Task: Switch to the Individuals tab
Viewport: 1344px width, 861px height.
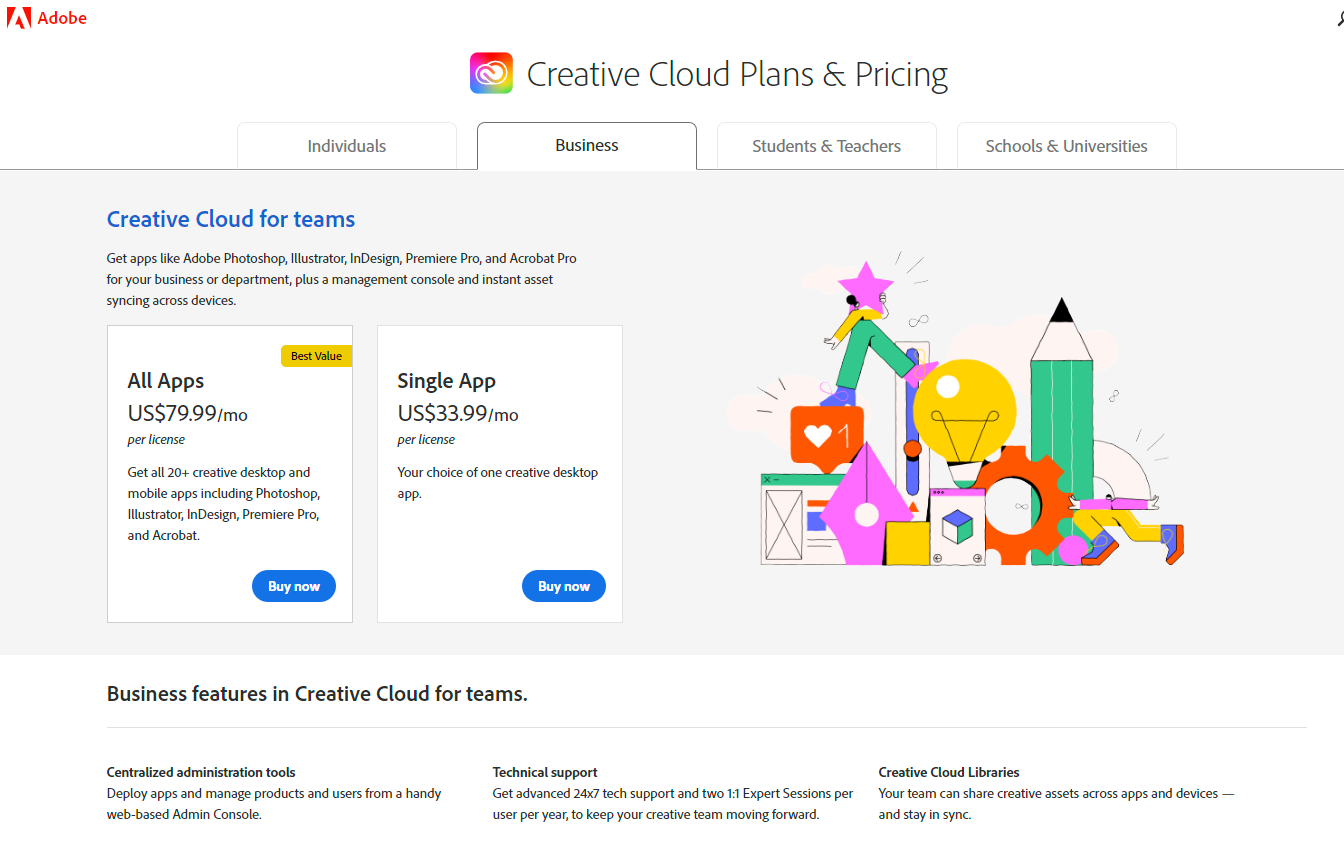Action: [x=347, y=146]
